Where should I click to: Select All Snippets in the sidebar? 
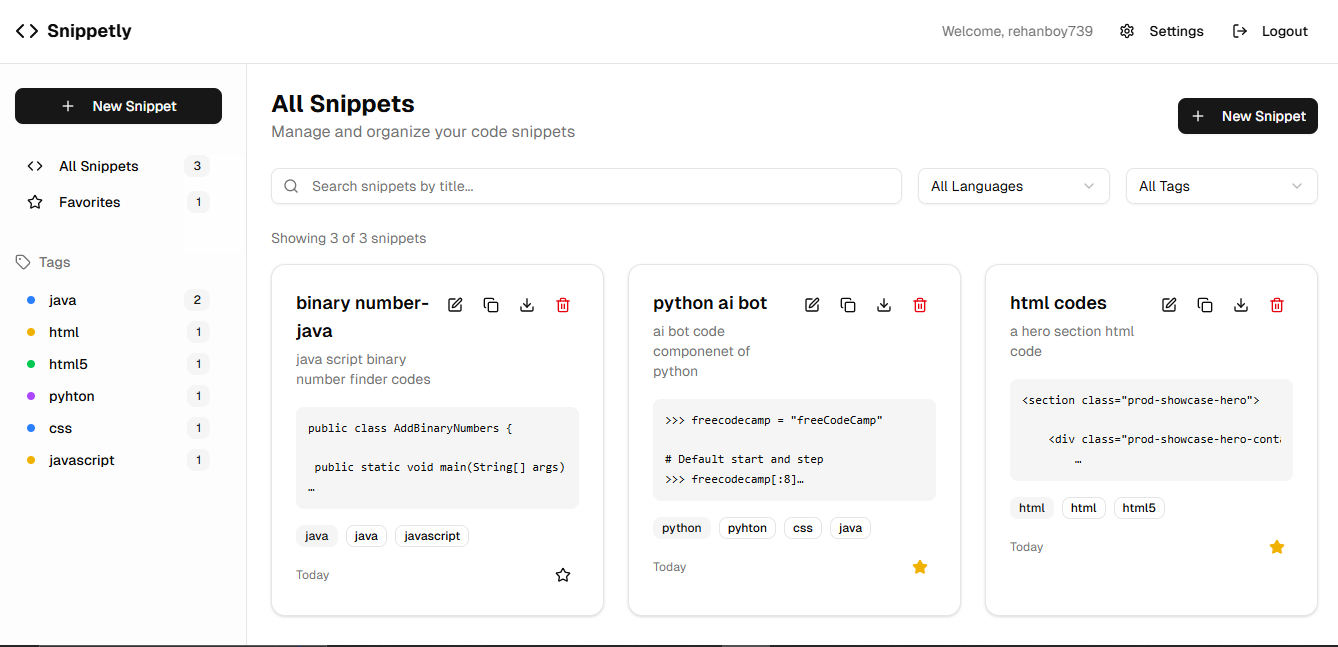pos(98,166)
